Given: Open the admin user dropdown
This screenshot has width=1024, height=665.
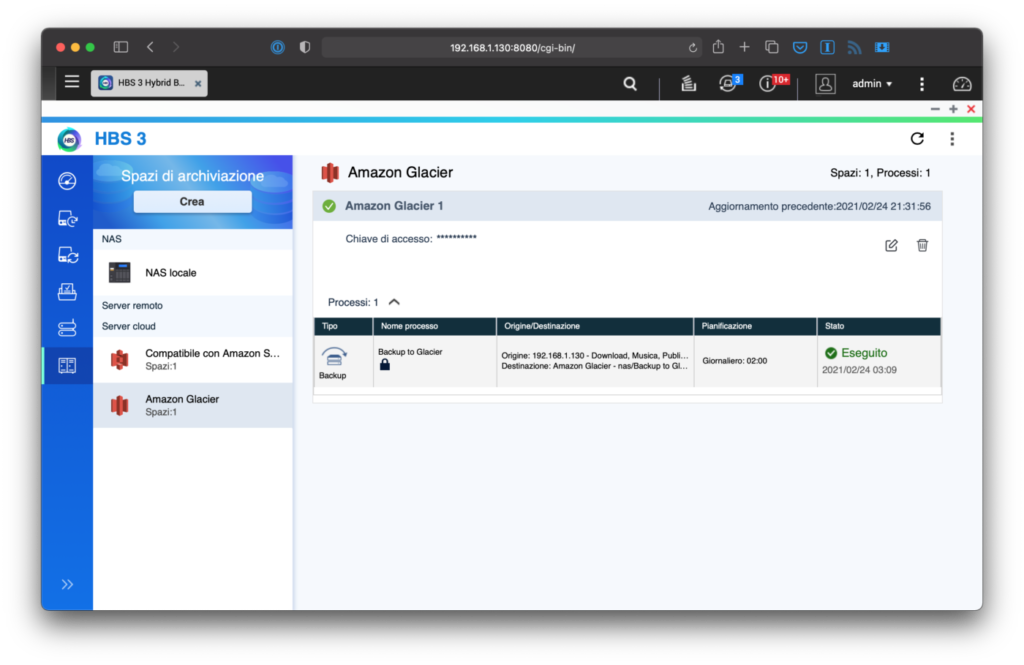Looking at the screenshot, I should pos(871,84).
